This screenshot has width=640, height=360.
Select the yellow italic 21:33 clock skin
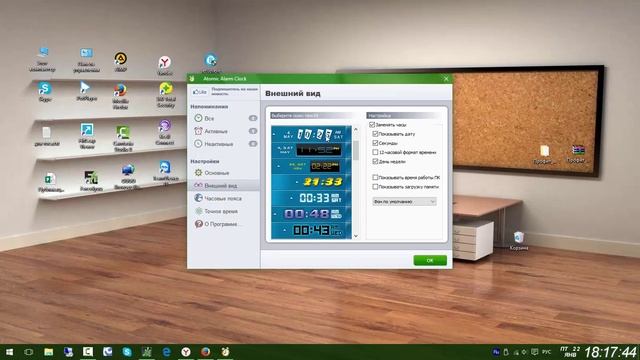311,182
